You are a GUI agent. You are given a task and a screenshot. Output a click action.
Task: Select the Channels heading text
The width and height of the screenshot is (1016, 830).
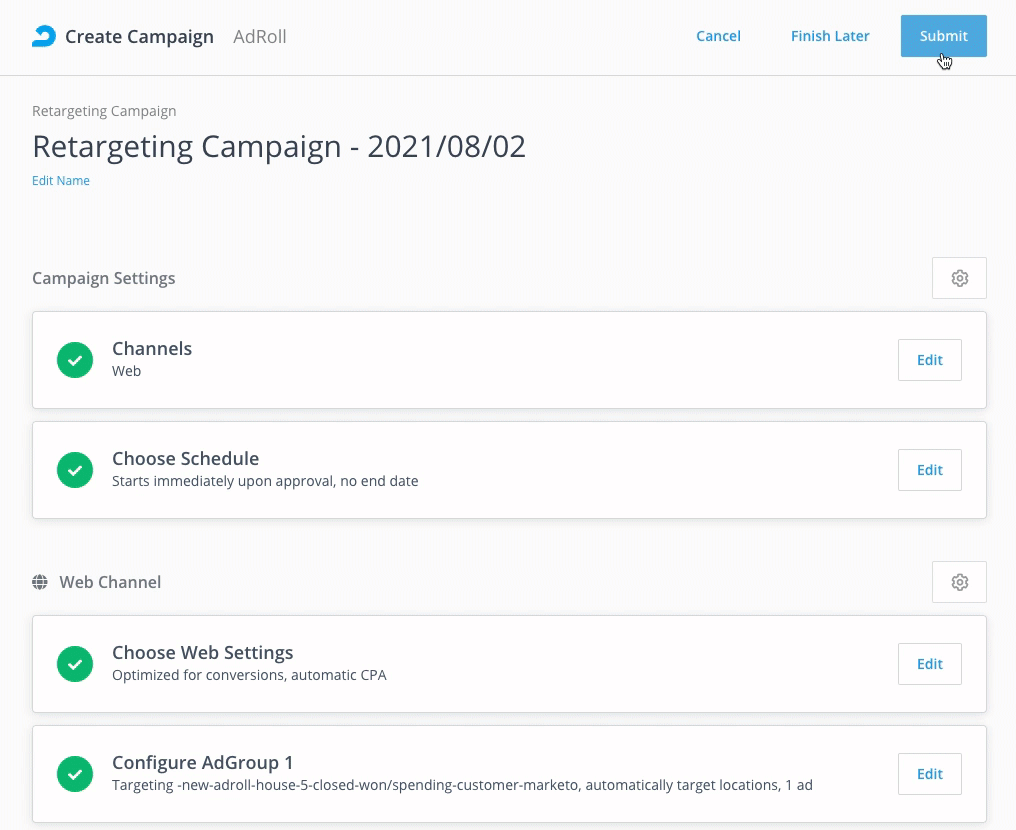(x=152, y=349)
